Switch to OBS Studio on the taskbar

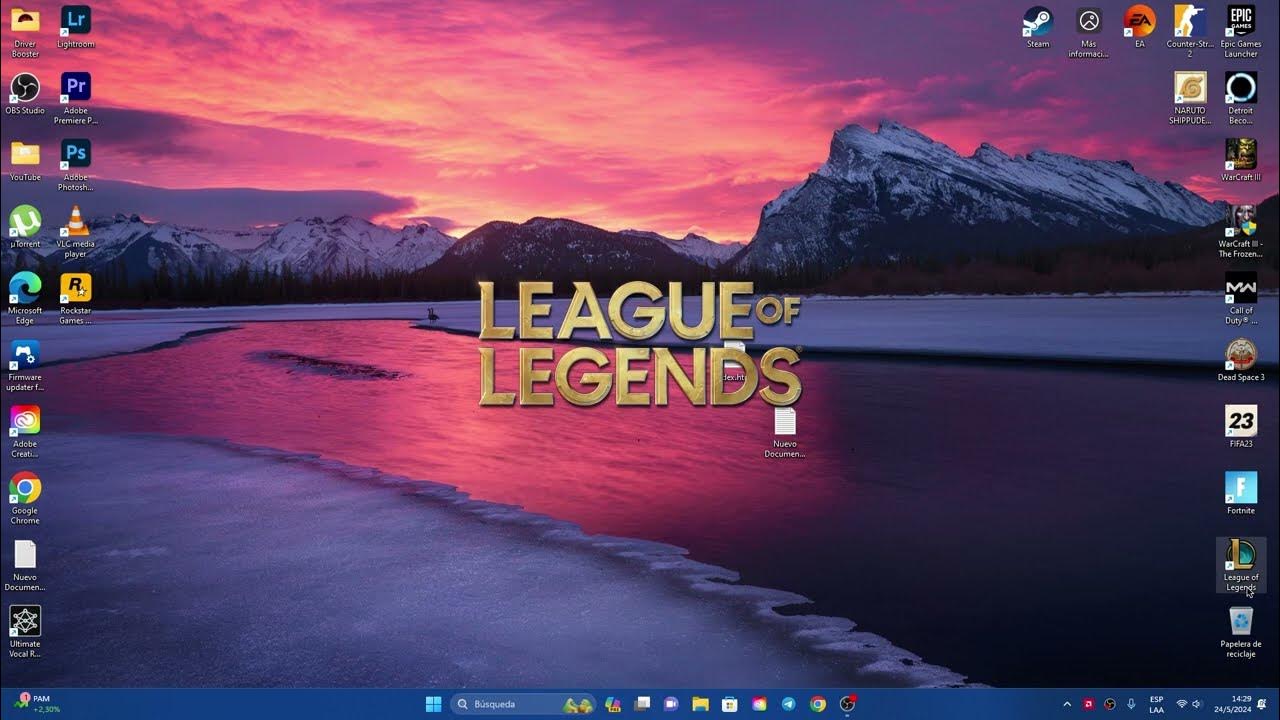(x=848, y=704)
